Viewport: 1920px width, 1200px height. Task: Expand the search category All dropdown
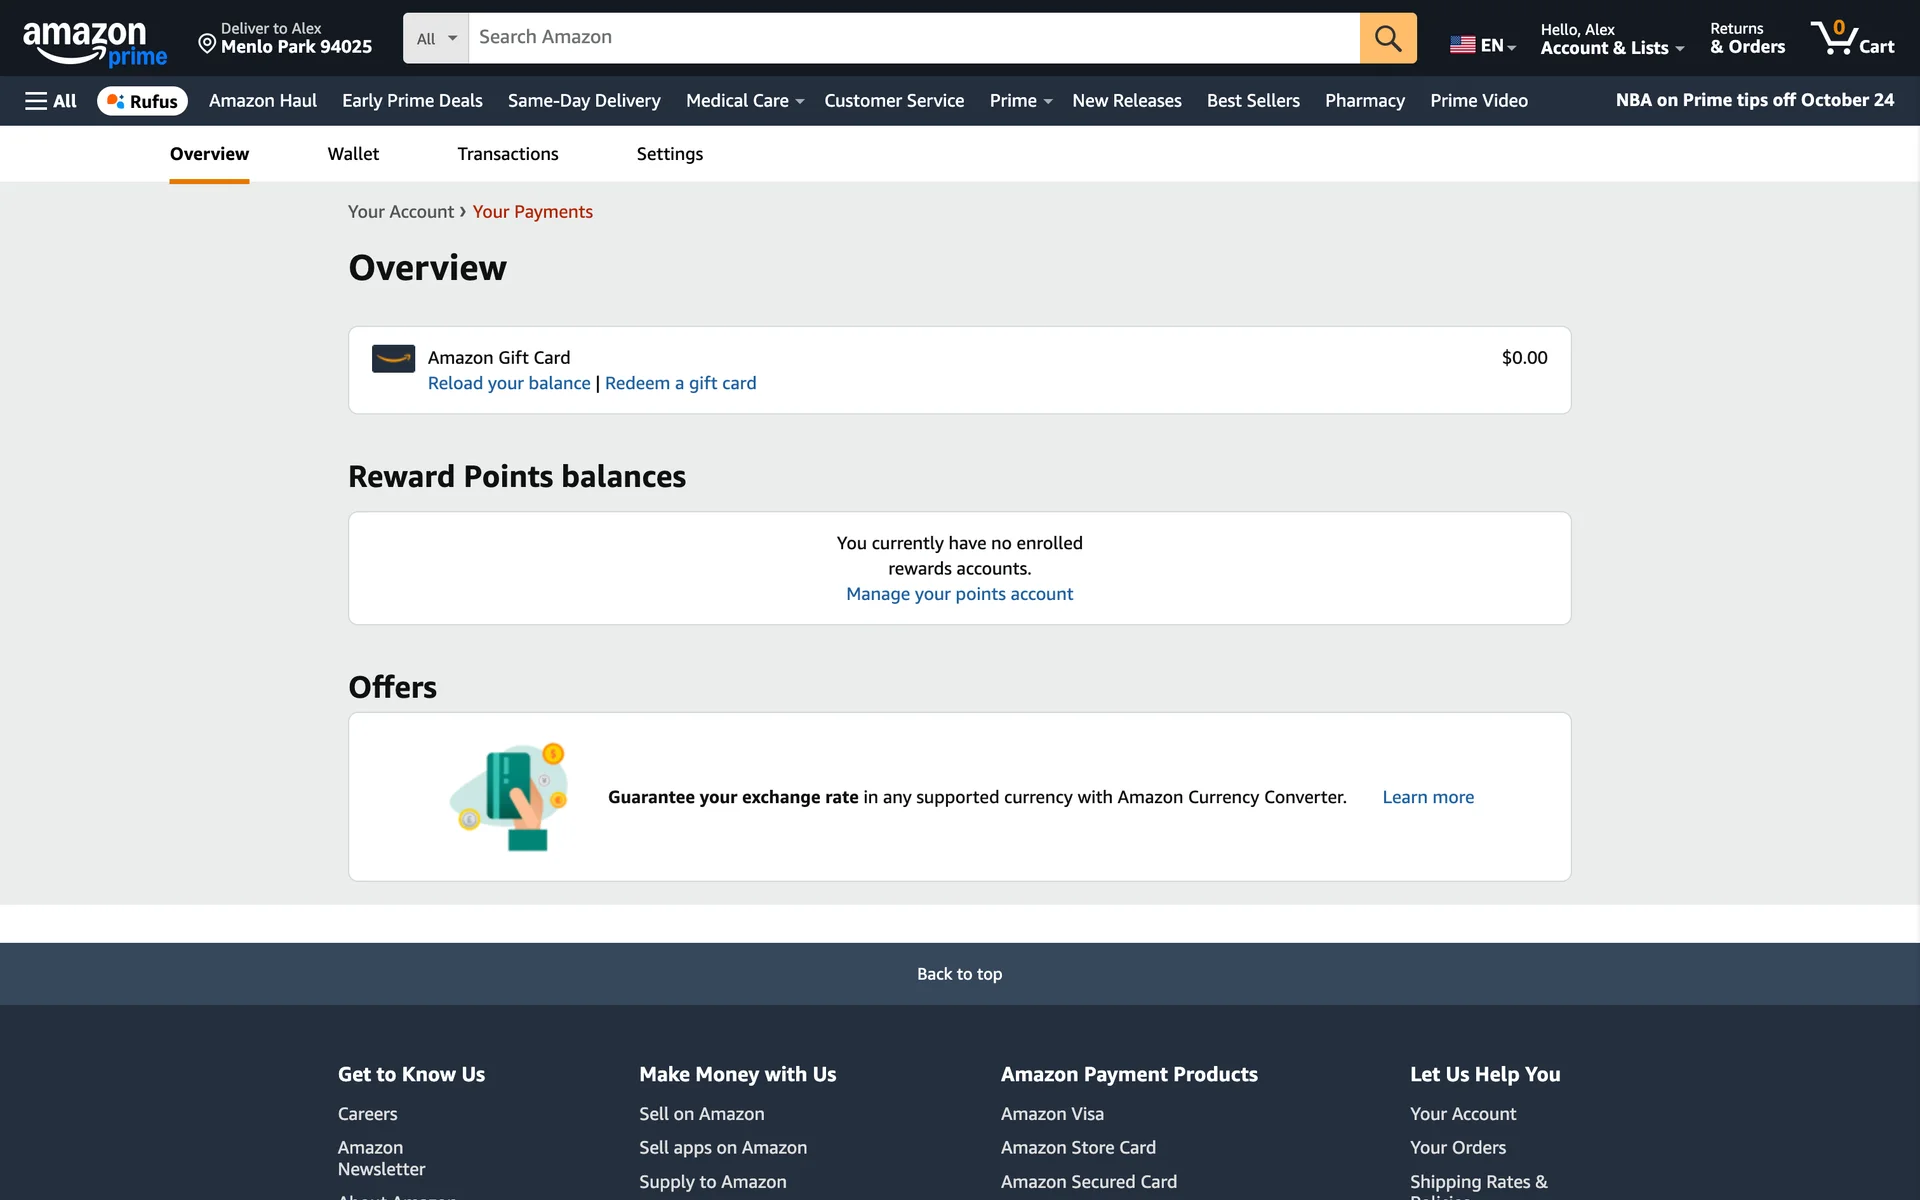[436, 38]
